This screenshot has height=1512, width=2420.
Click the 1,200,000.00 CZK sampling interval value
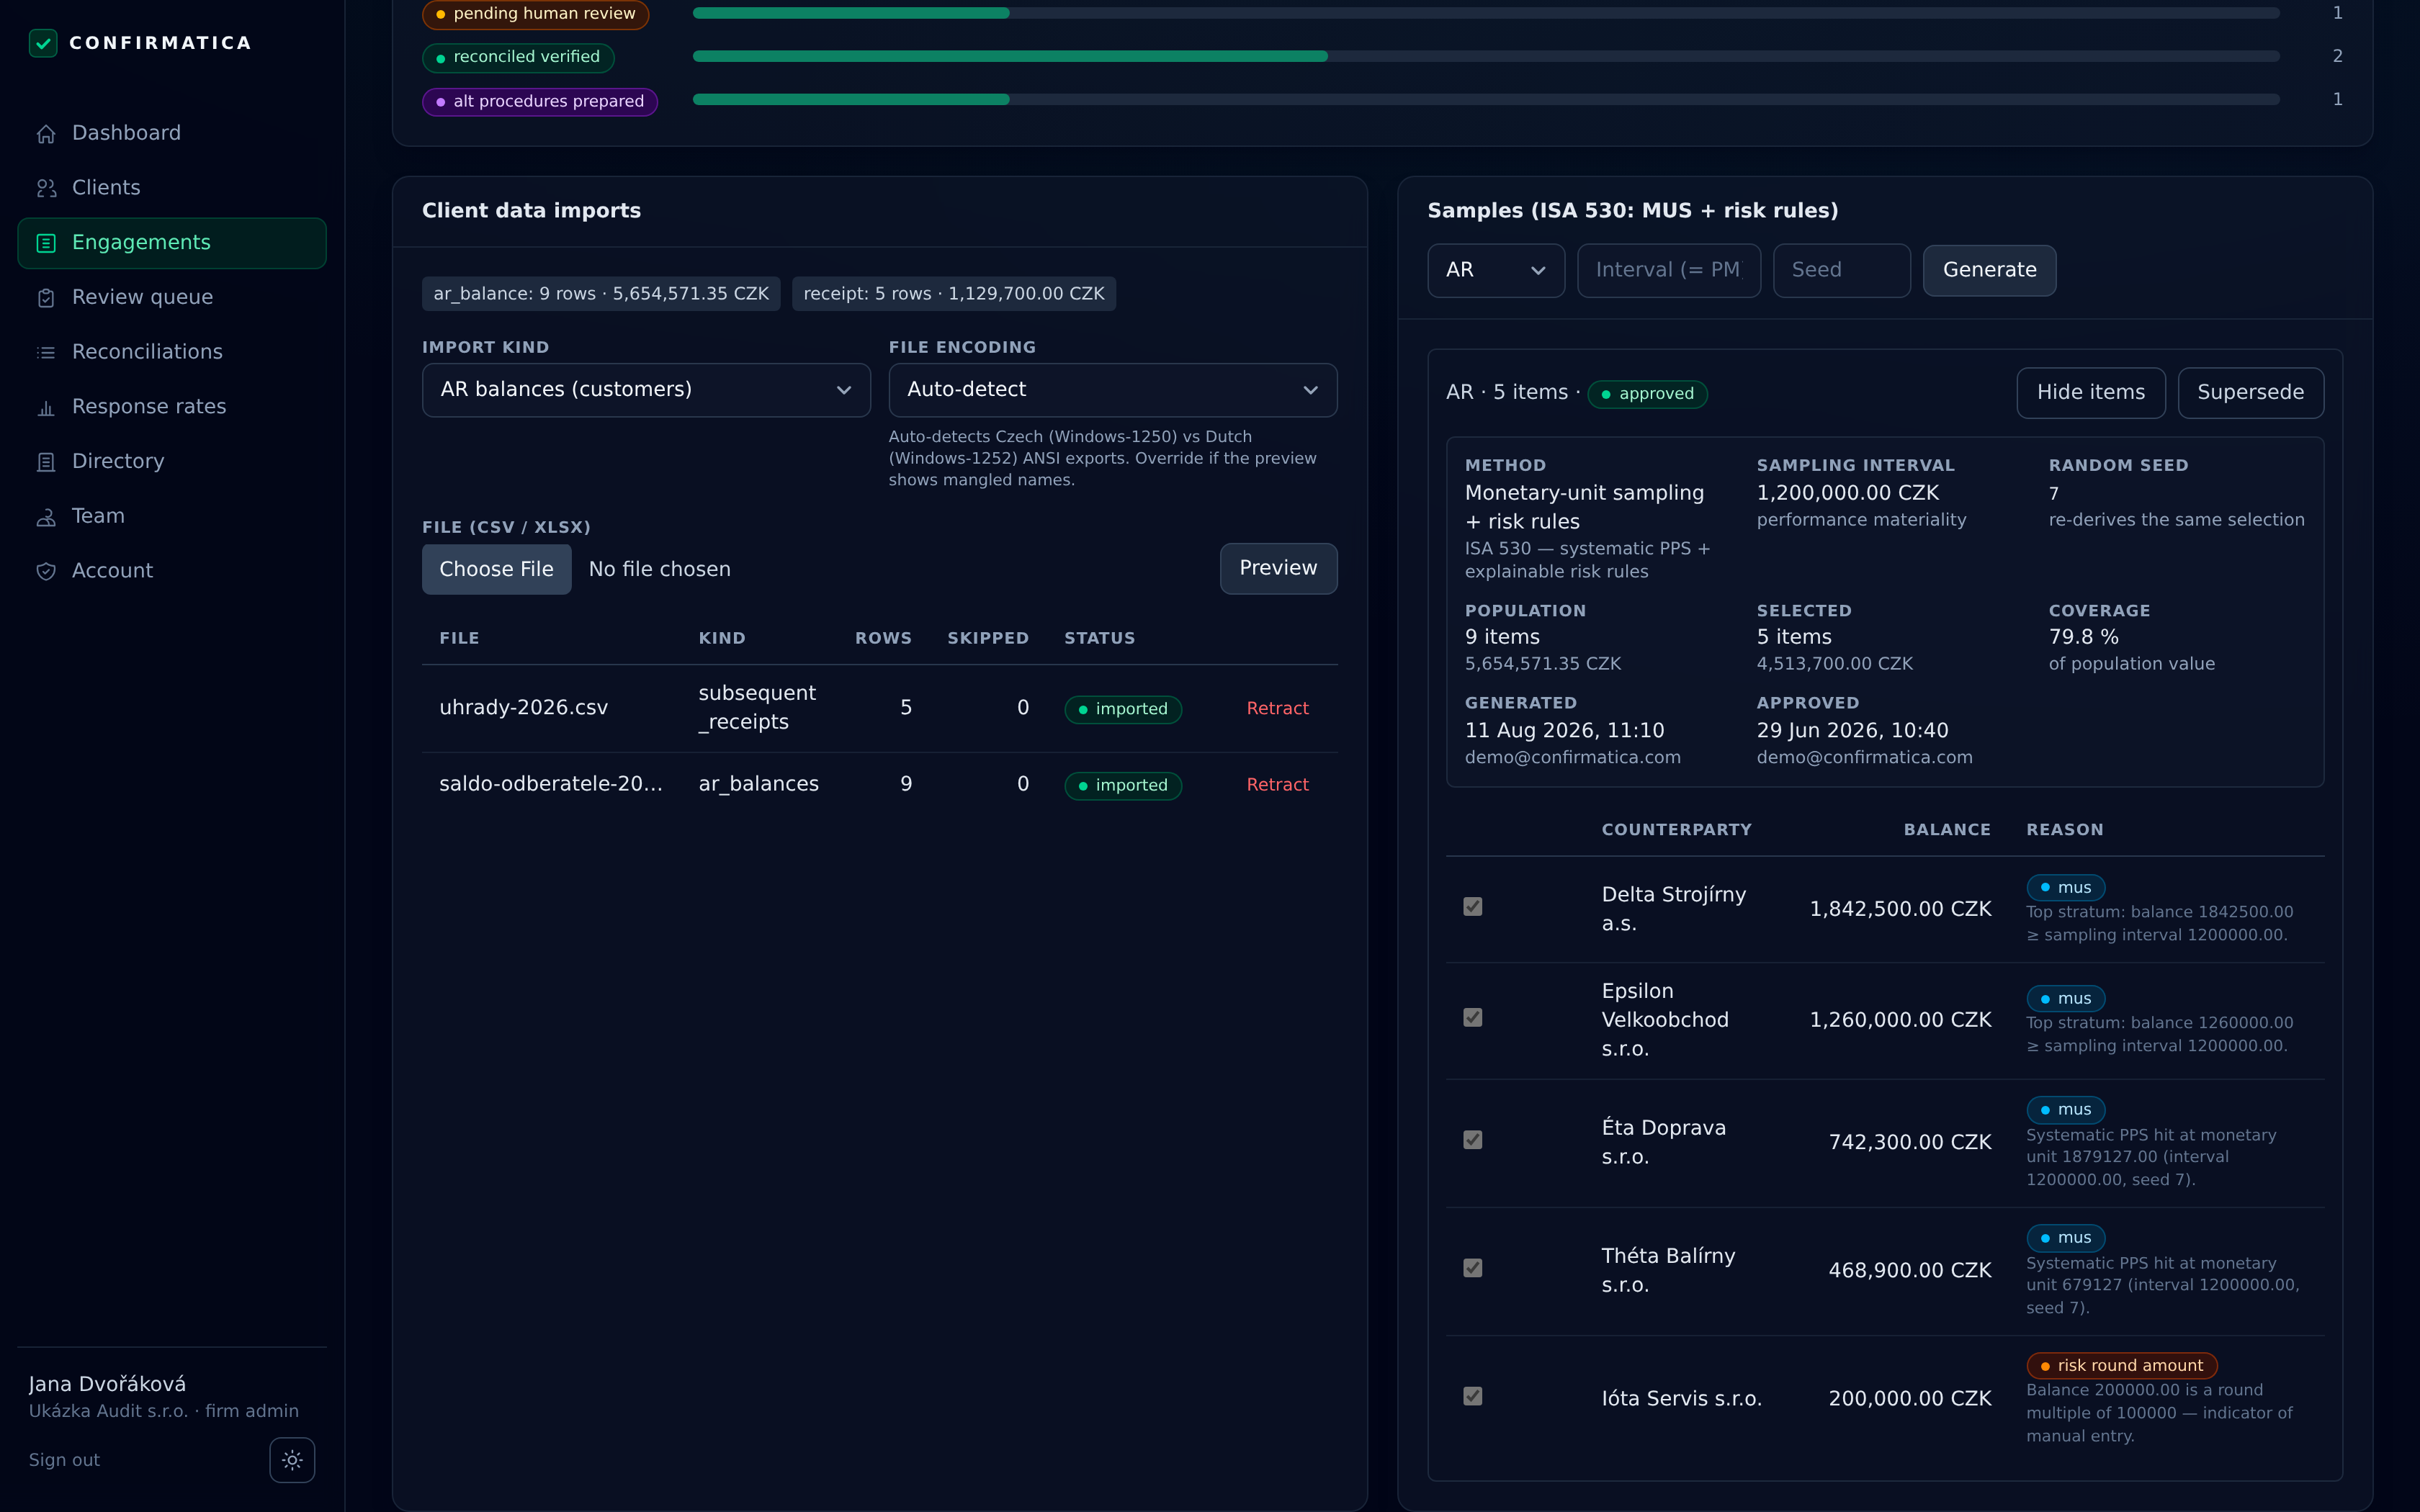(x=1848, y=493)
